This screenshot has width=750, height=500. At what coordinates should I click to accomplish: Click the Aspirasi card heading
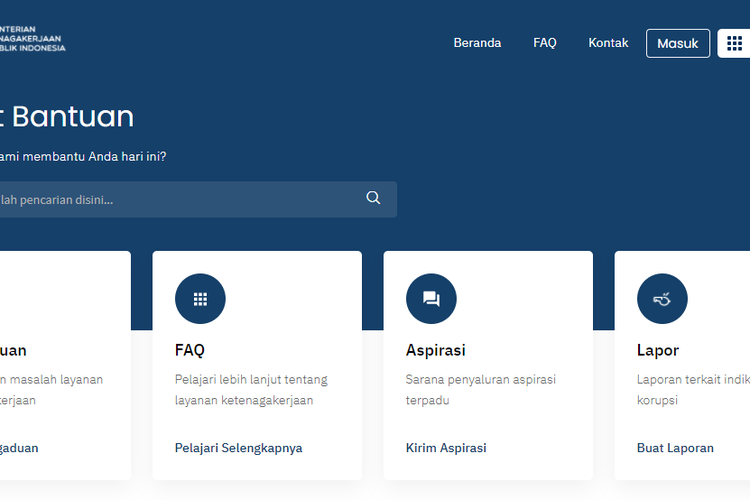coord(435,350)
